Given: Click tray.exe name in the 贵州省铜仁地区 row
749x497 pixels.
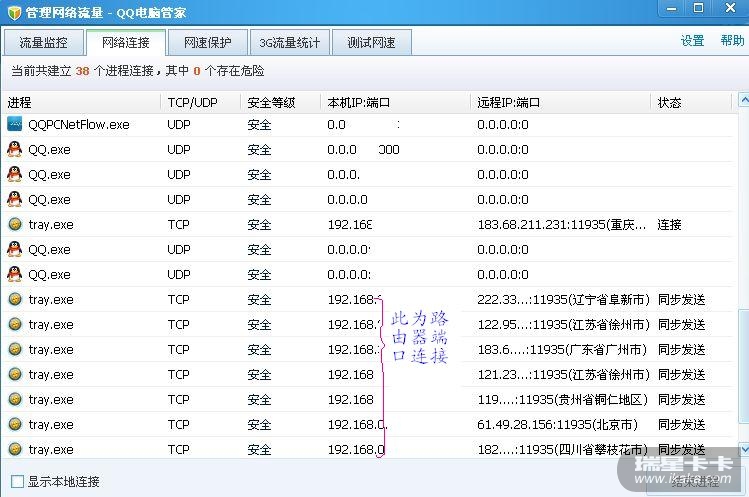Looking at the screenshot, I should [x=51, y=400].
